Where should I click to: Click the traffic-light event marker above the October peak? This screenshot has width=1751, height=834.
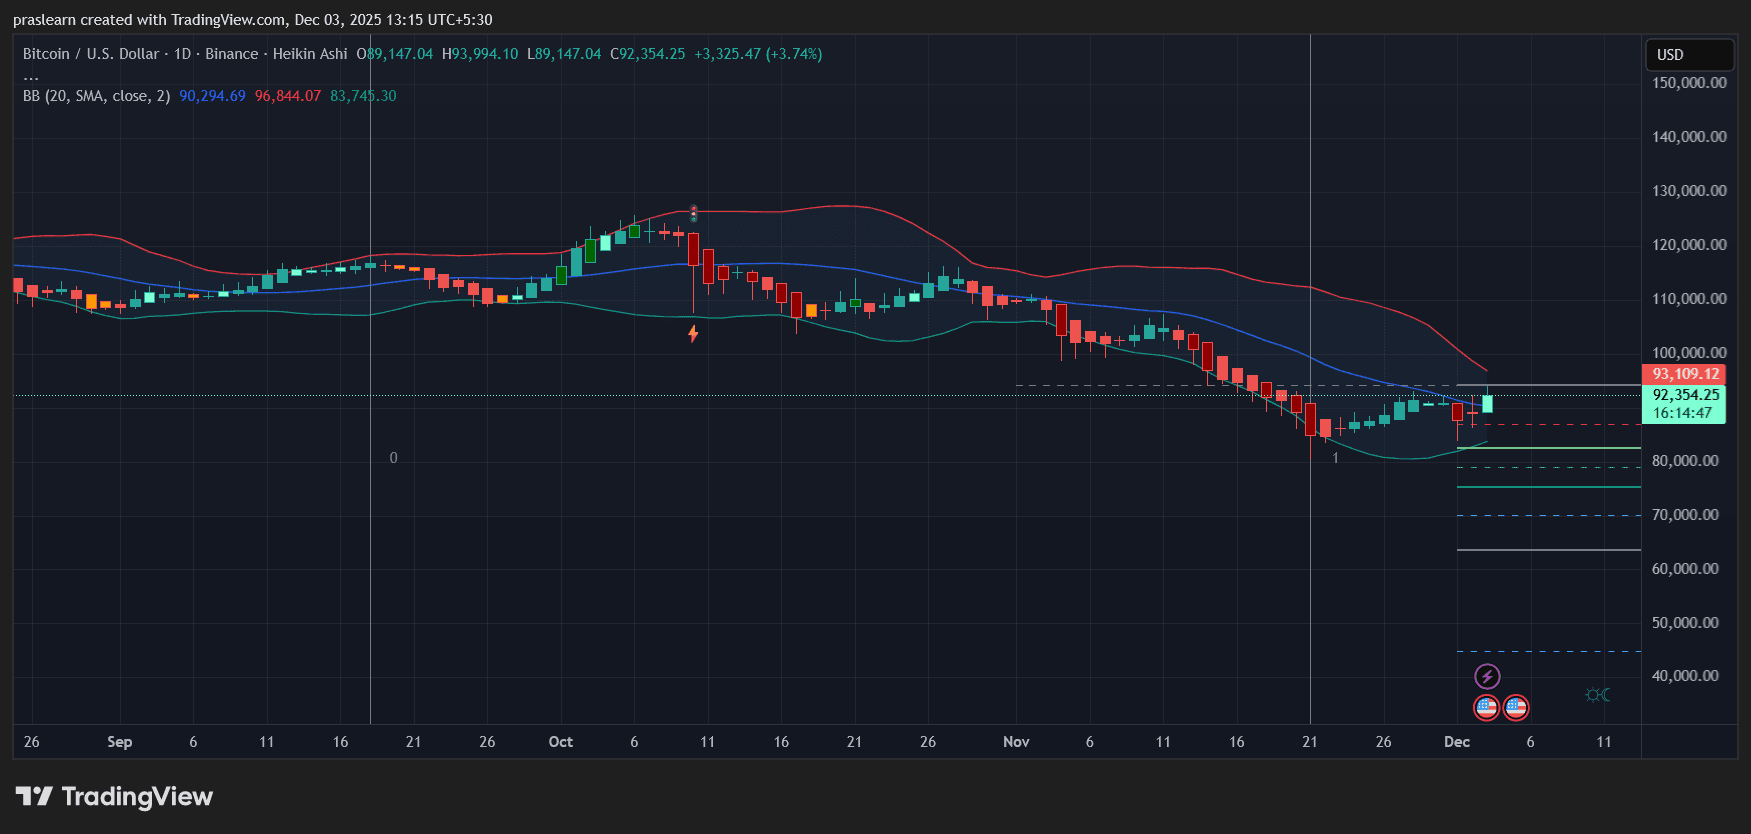(x=693, y=213)
